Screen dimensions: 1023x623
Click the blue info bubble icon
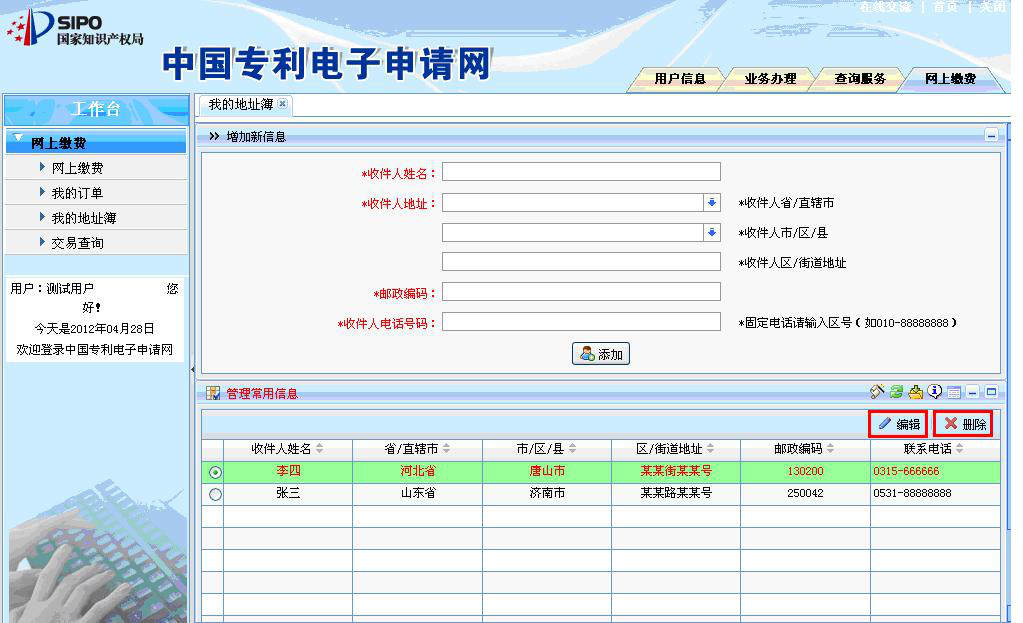point(935,392)
